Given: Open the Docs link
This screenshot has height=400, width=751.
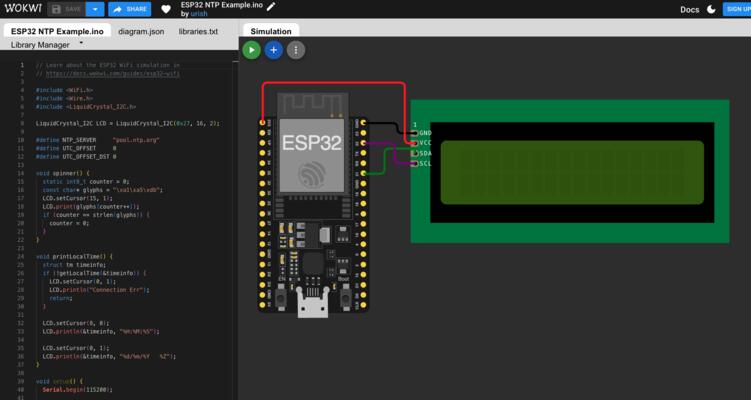Looking at the screenshot, I should 689,10.
